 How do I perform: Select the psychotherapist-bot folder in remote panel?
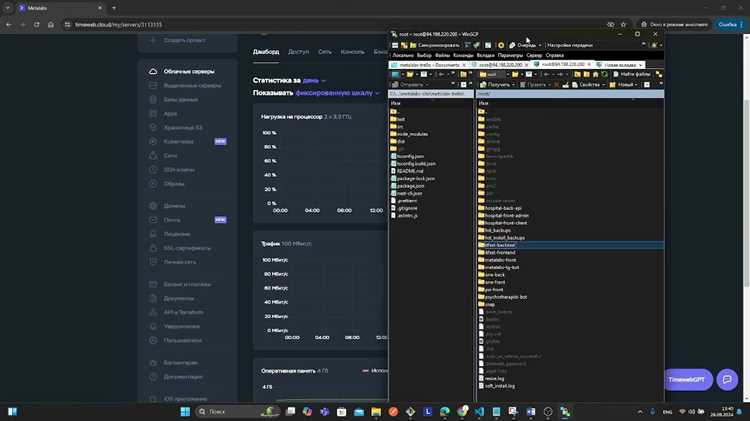502,297
